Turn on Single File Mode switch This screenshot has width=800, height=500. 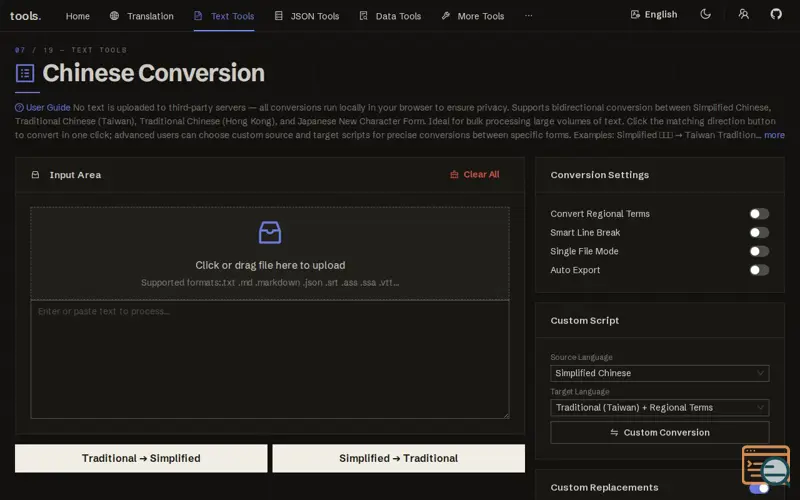(x=759, y=252)
